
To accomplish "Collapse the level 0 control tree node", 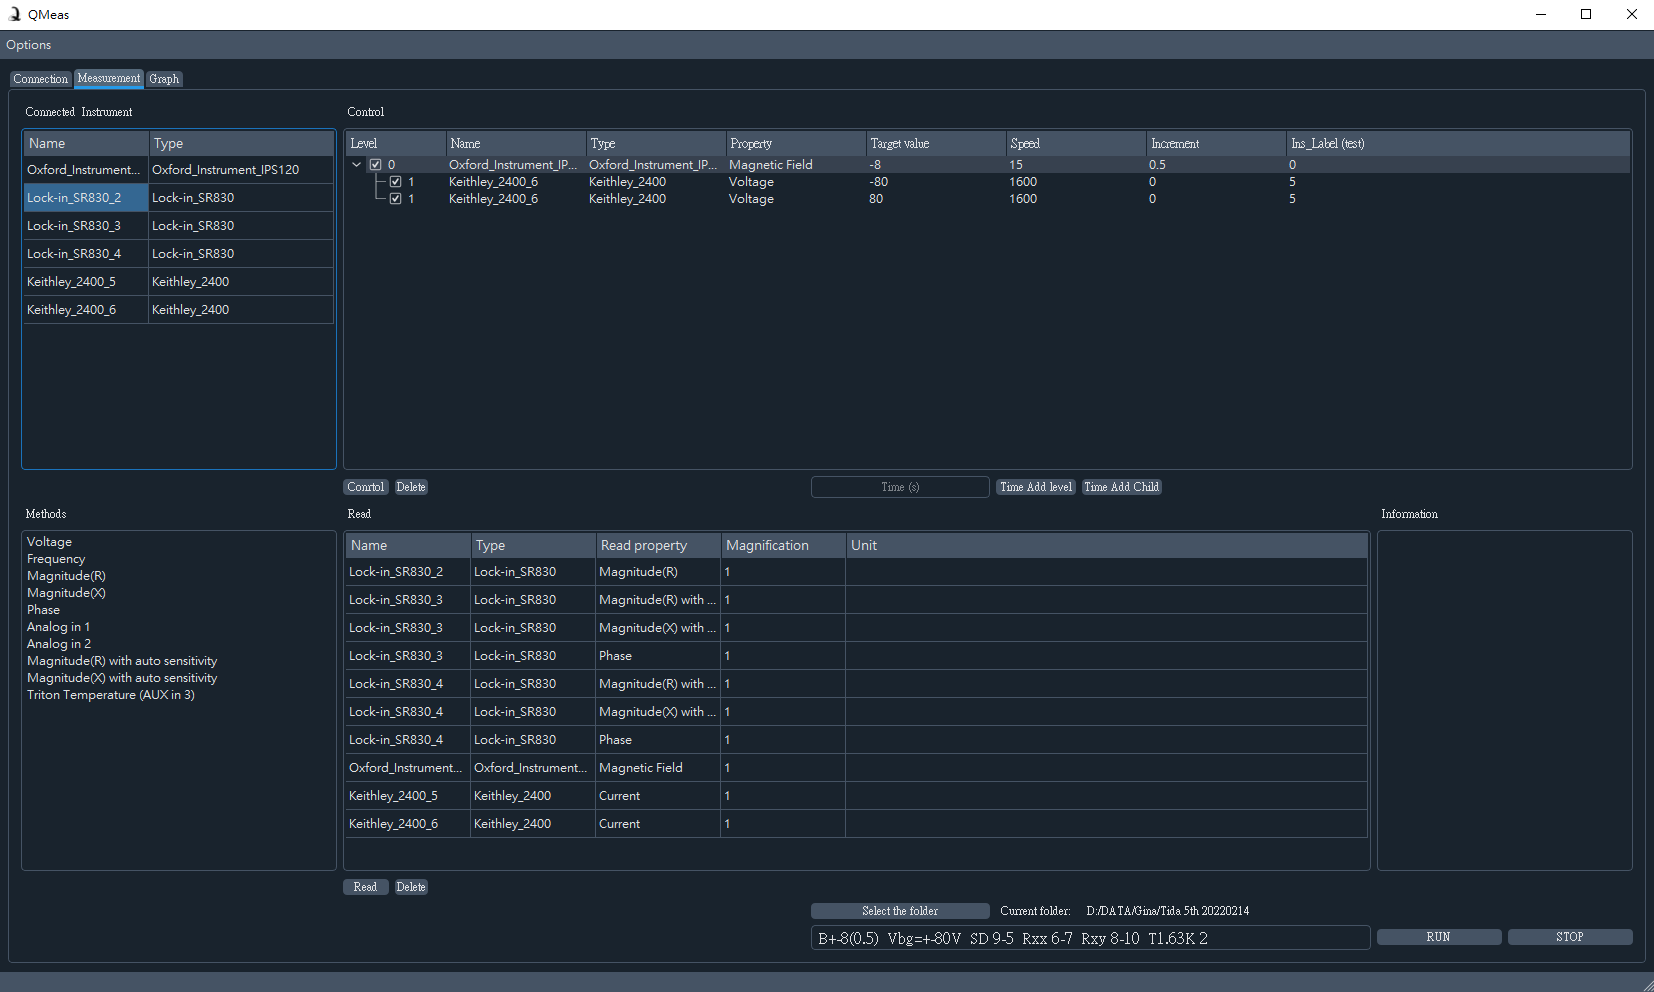I will 357,165.
